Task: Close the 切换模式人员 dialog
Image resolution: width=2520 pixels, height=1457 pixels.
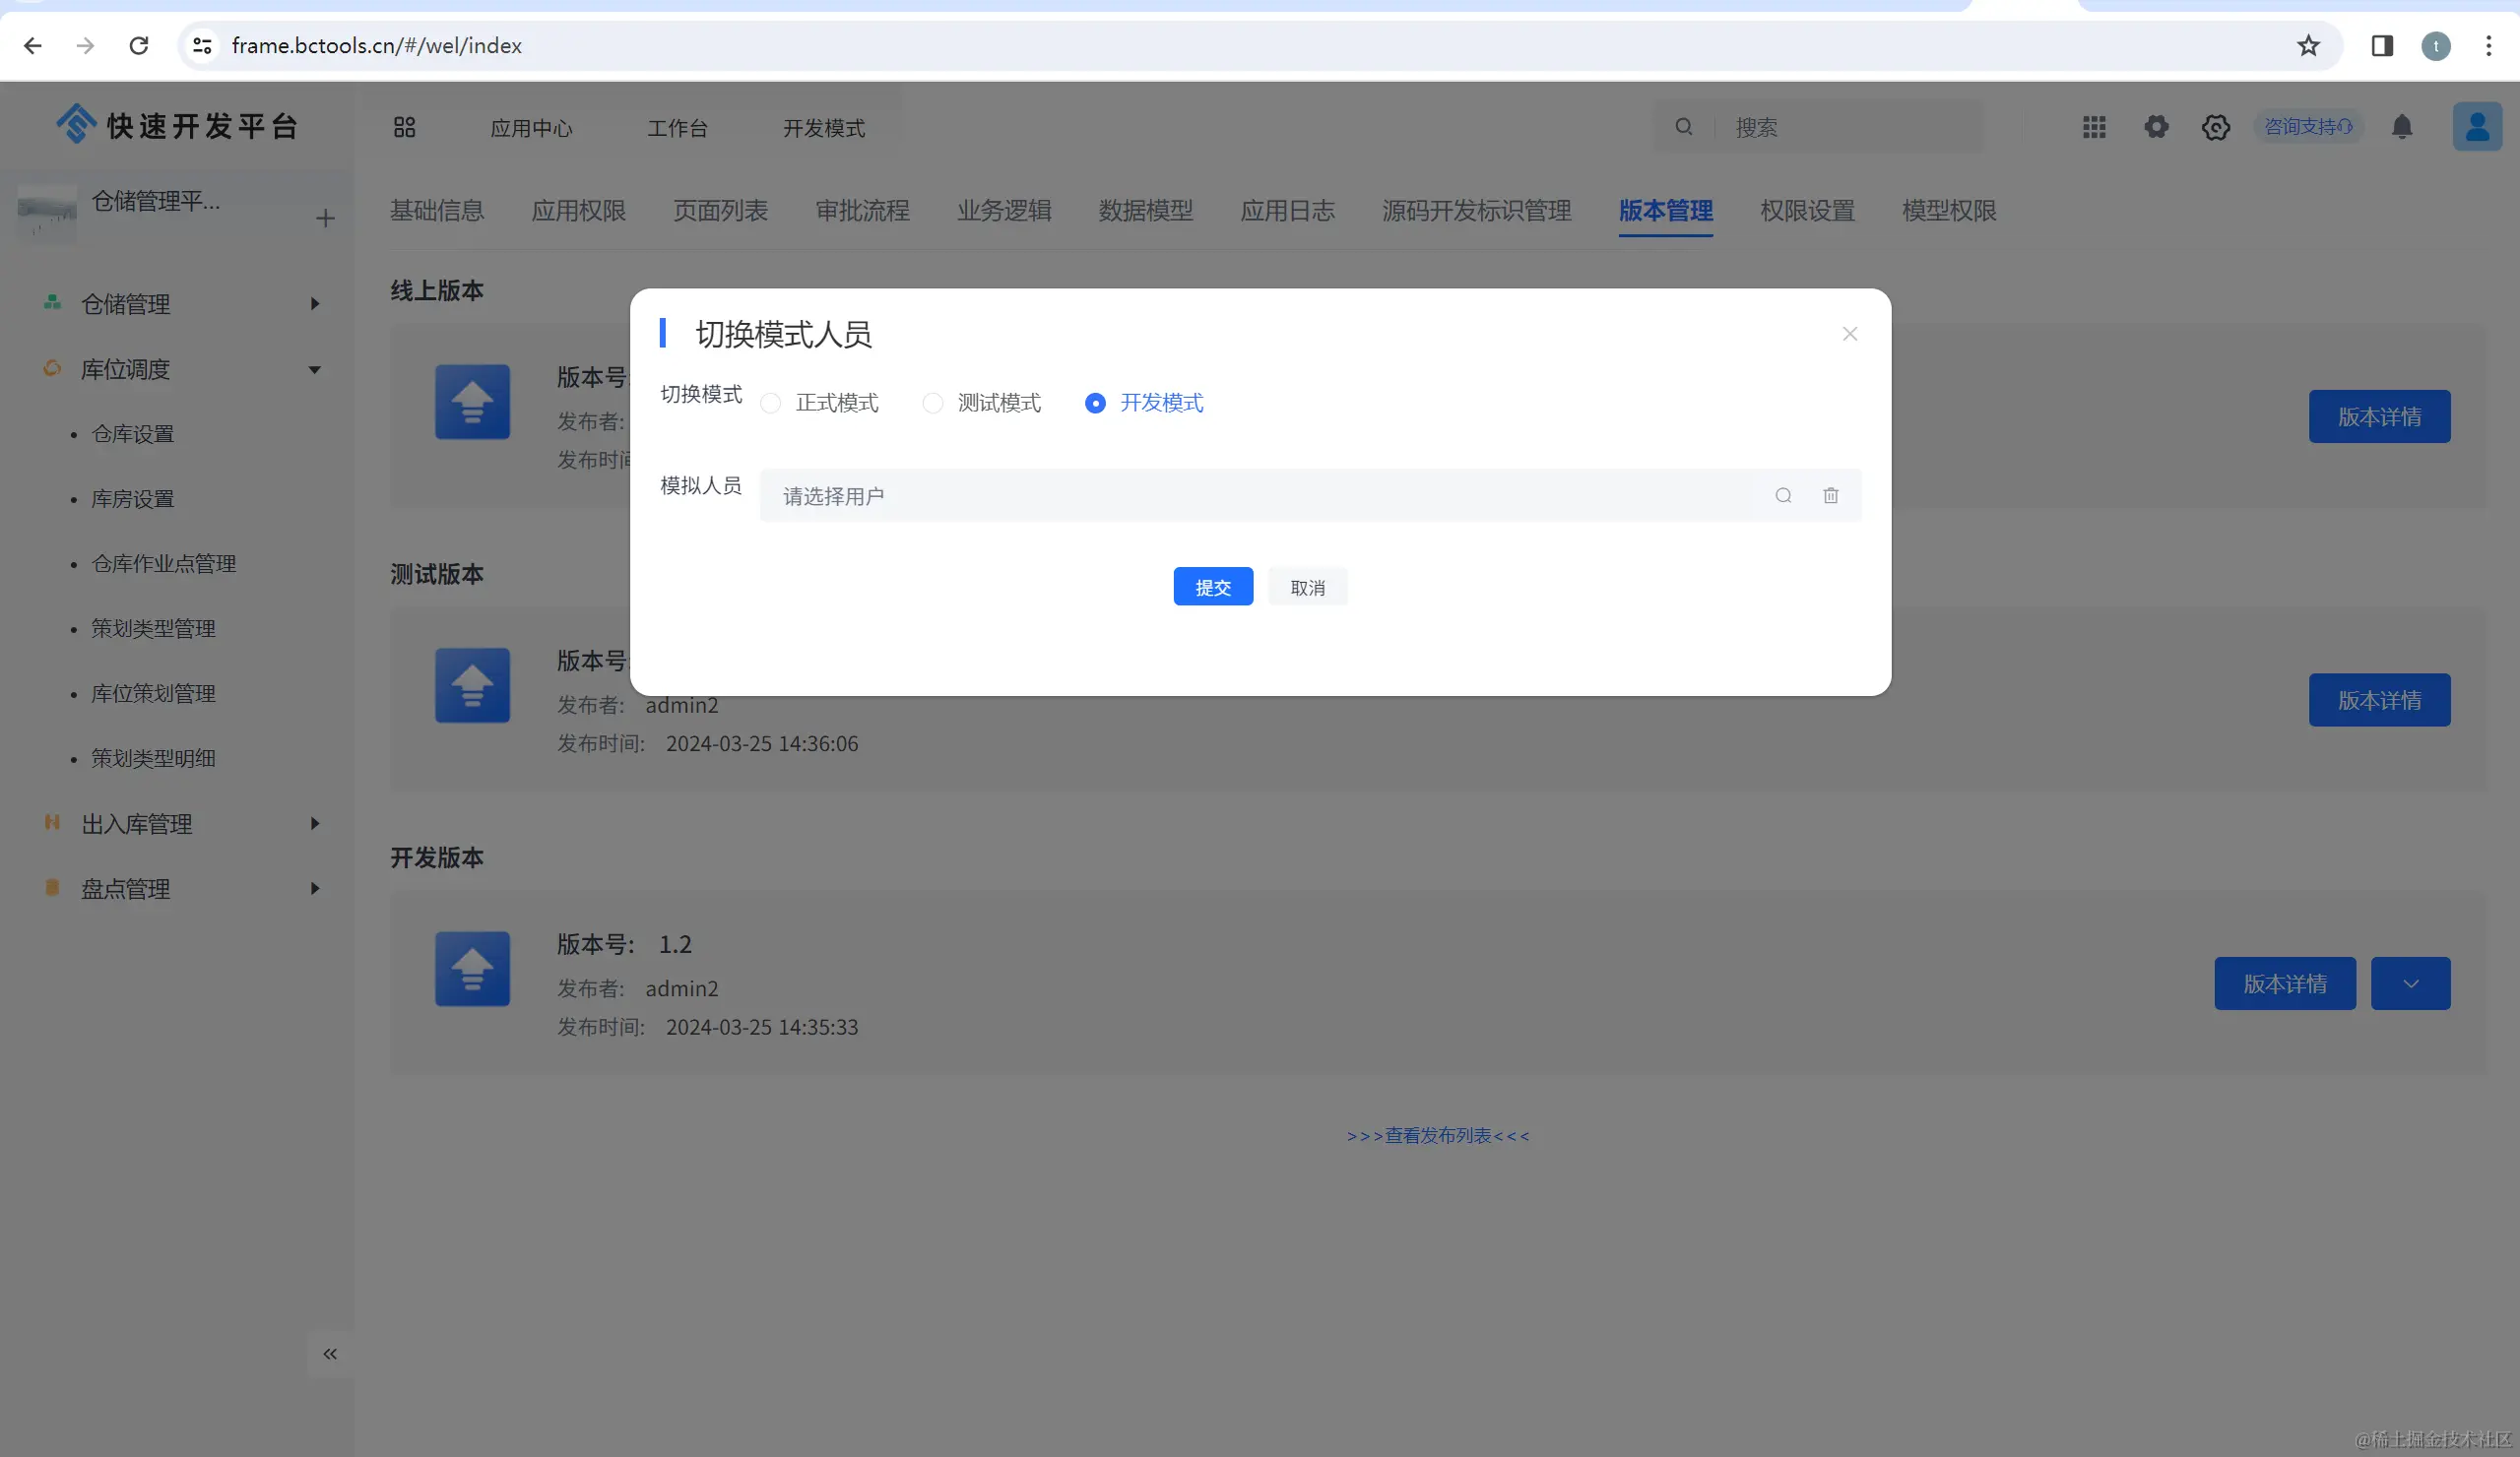Action: [1849, 334]
